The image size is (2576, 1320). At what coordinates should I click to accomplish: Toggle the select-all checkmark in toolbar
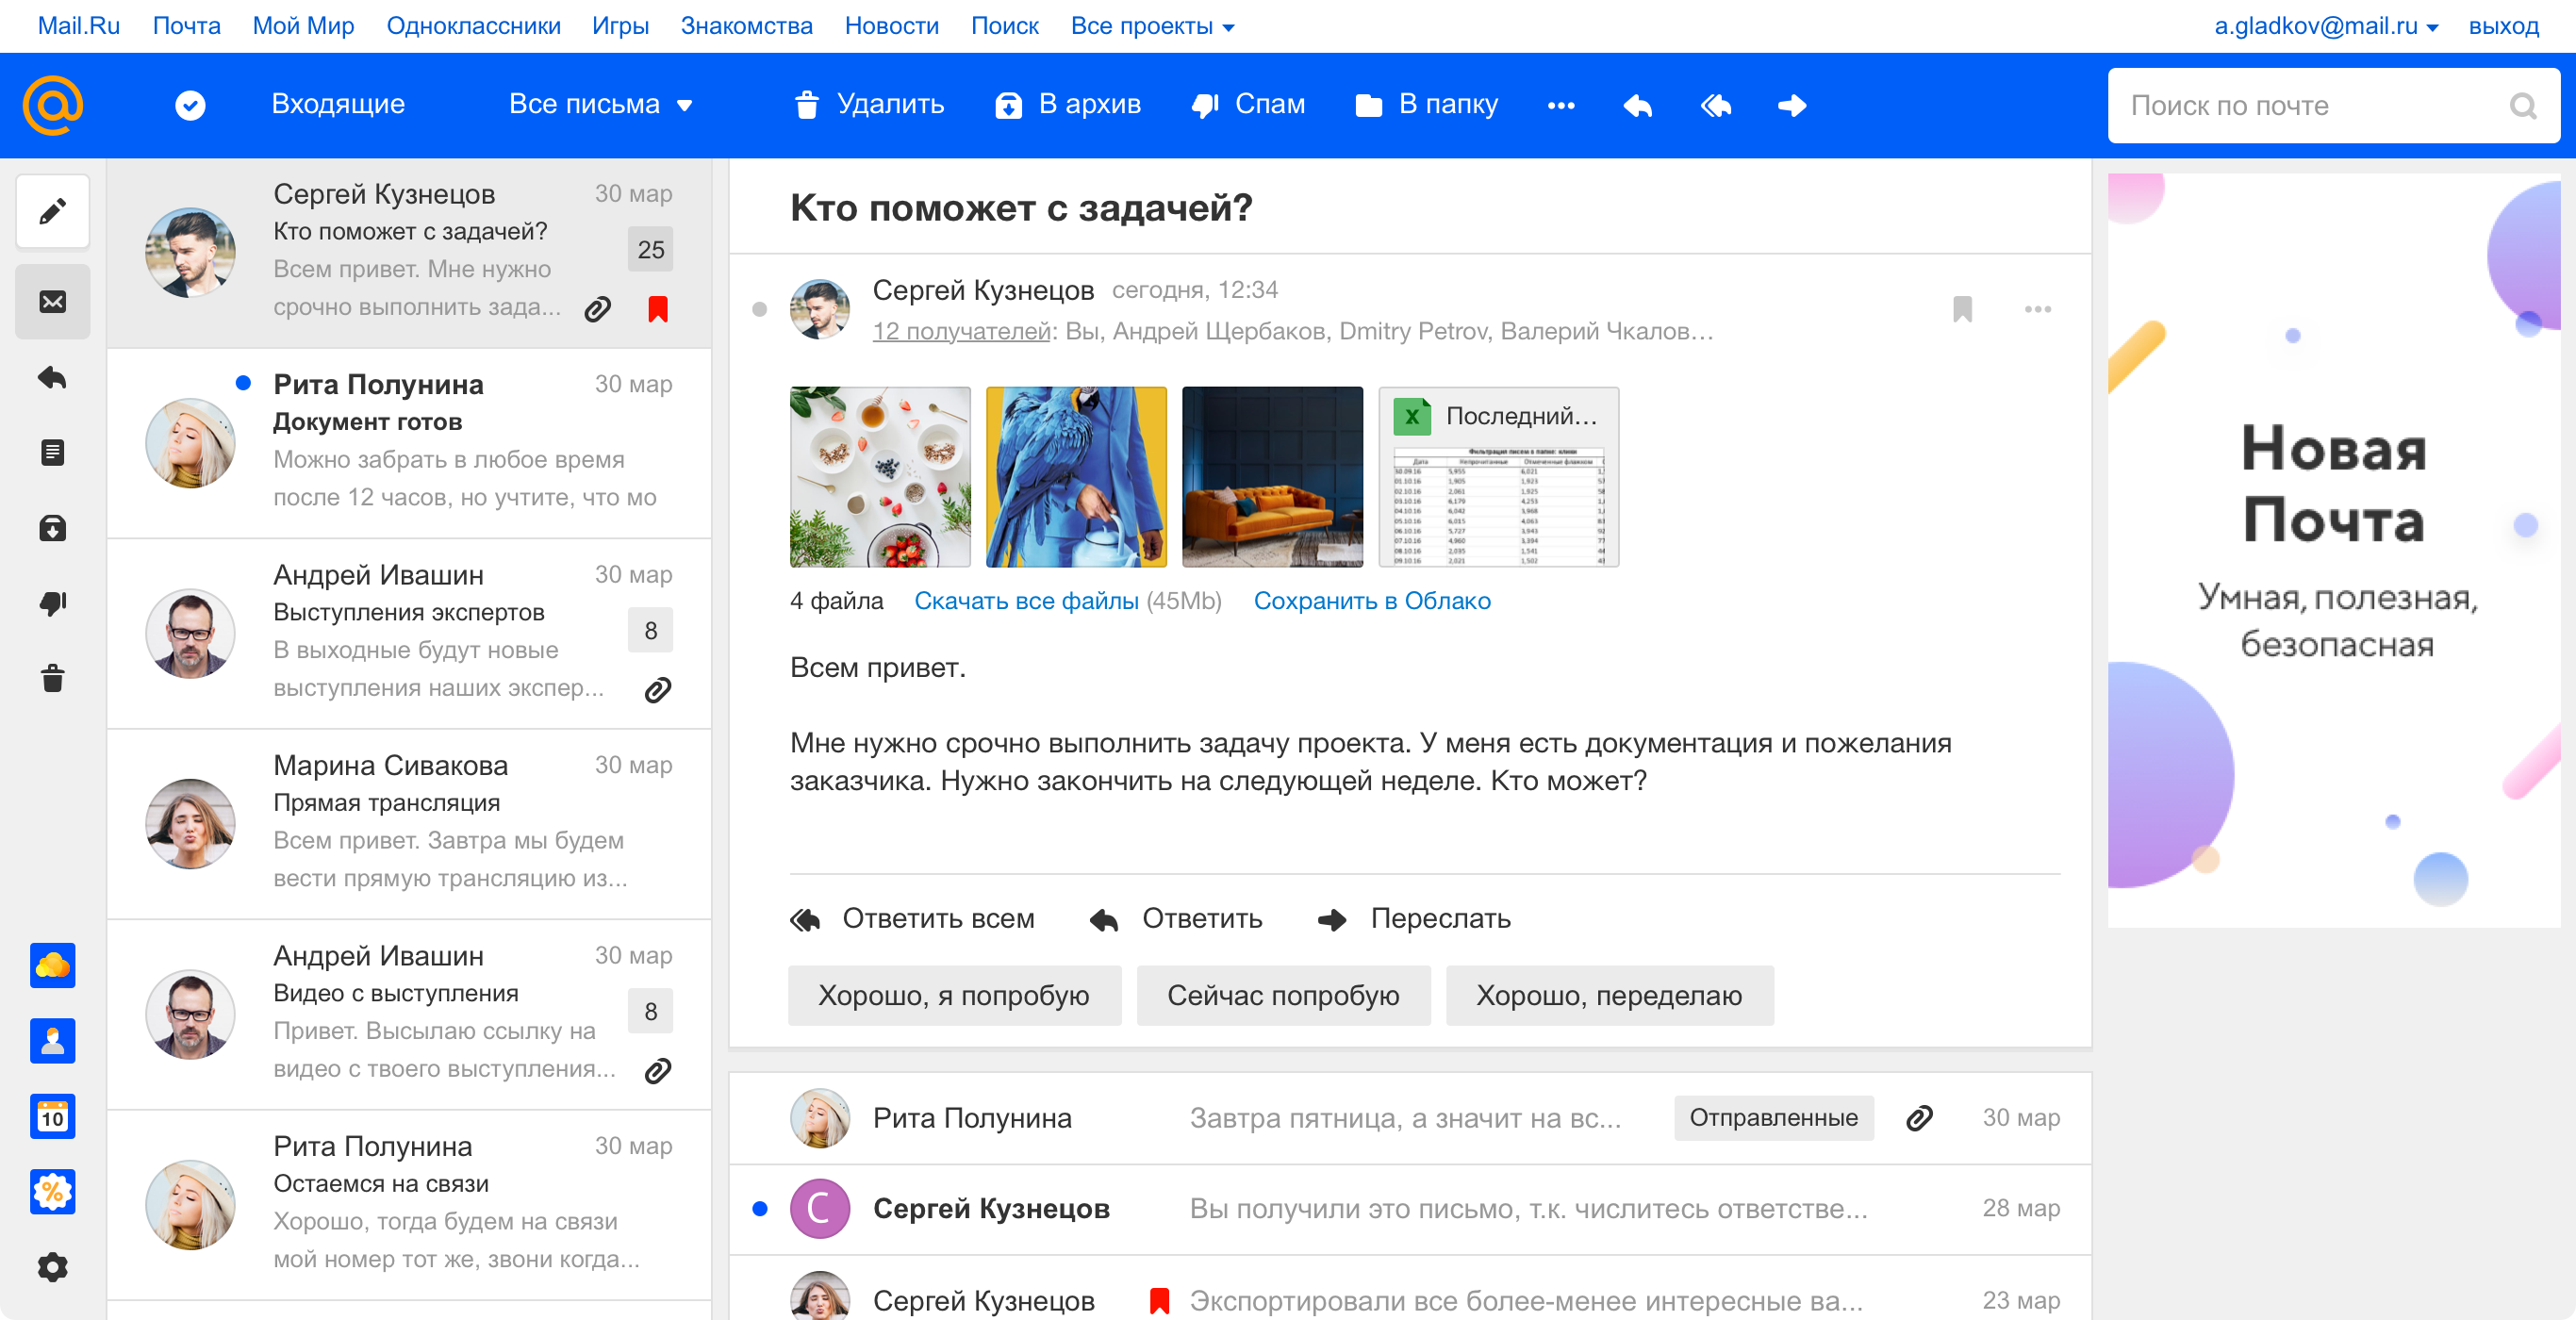coord(190,105)
